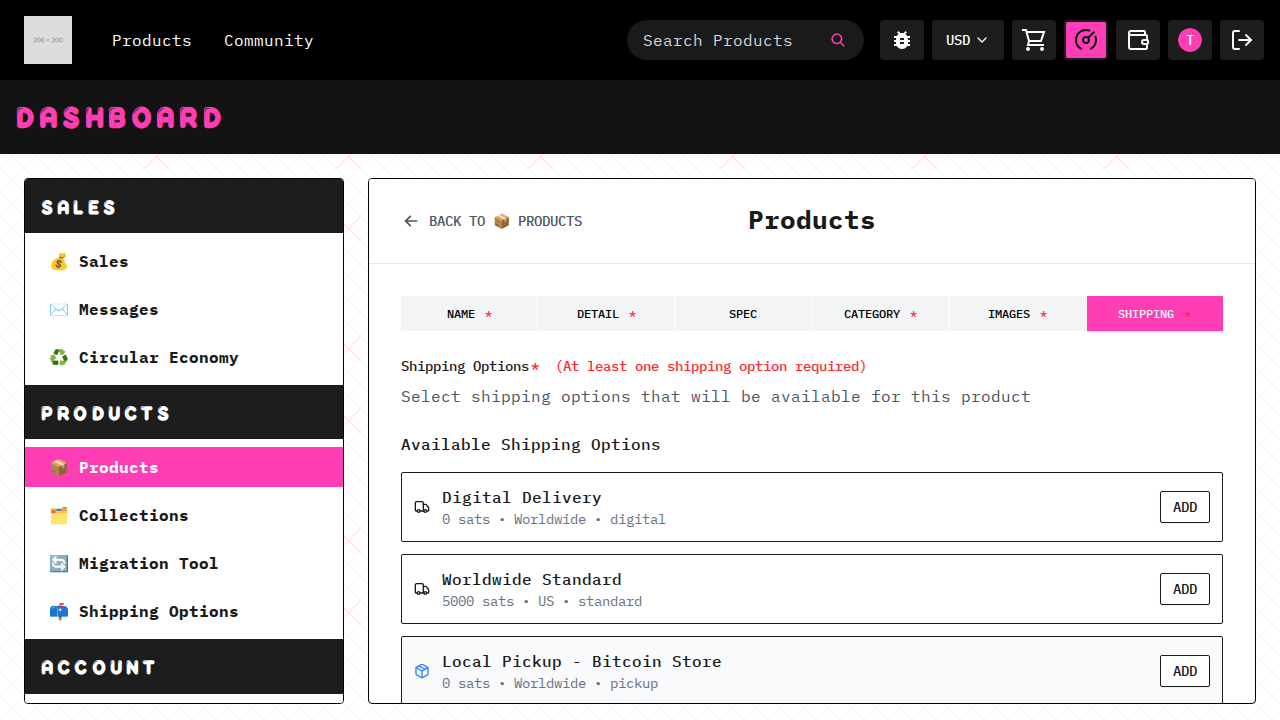This screenshot has width=1280, height=720.
Task: Click the envelope icon beside Messages
Action: click(x=59, y=309)
